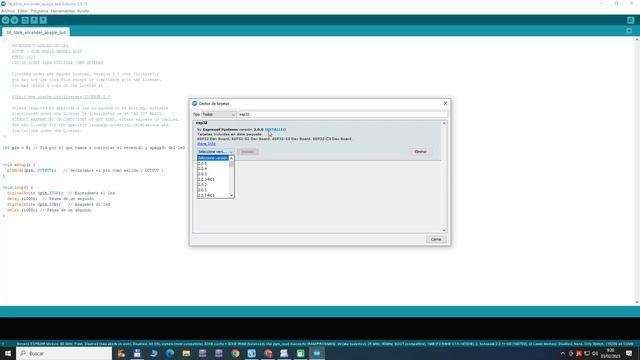Screen dimensions: 640x360
Task: Click the esp32 package title
Action: click(202, 123)
